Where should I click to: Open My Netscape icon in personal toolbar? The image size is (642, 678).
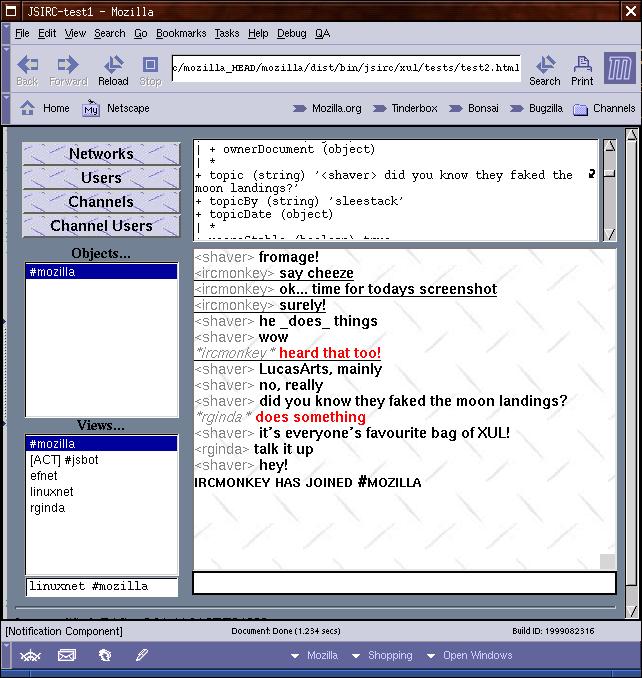[x=91, y=108]
